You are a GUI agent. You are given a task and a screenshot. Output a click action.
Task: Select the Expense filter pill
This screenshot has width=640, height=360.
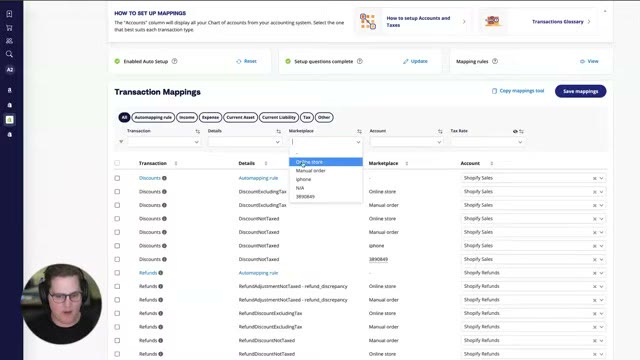pos(211,118)
